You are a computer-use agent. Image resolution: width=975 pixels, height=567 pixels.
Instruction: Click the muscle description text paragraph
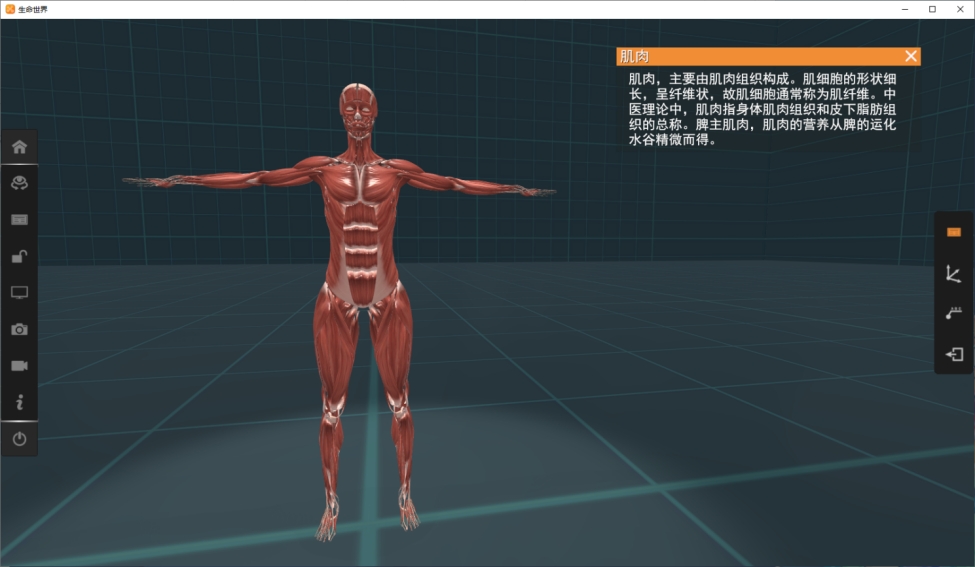[762, 109]
